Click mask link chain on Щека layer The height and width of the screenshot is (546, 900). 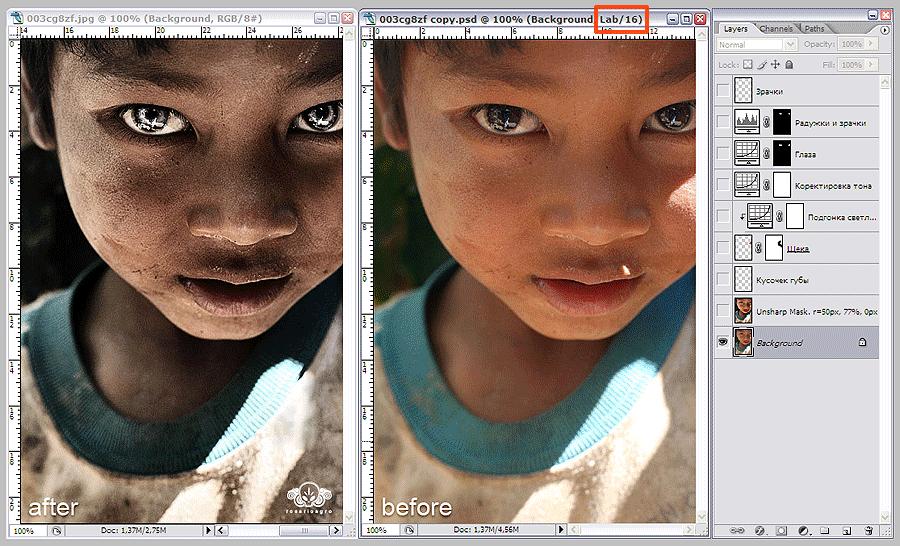(x=758, y=247)
